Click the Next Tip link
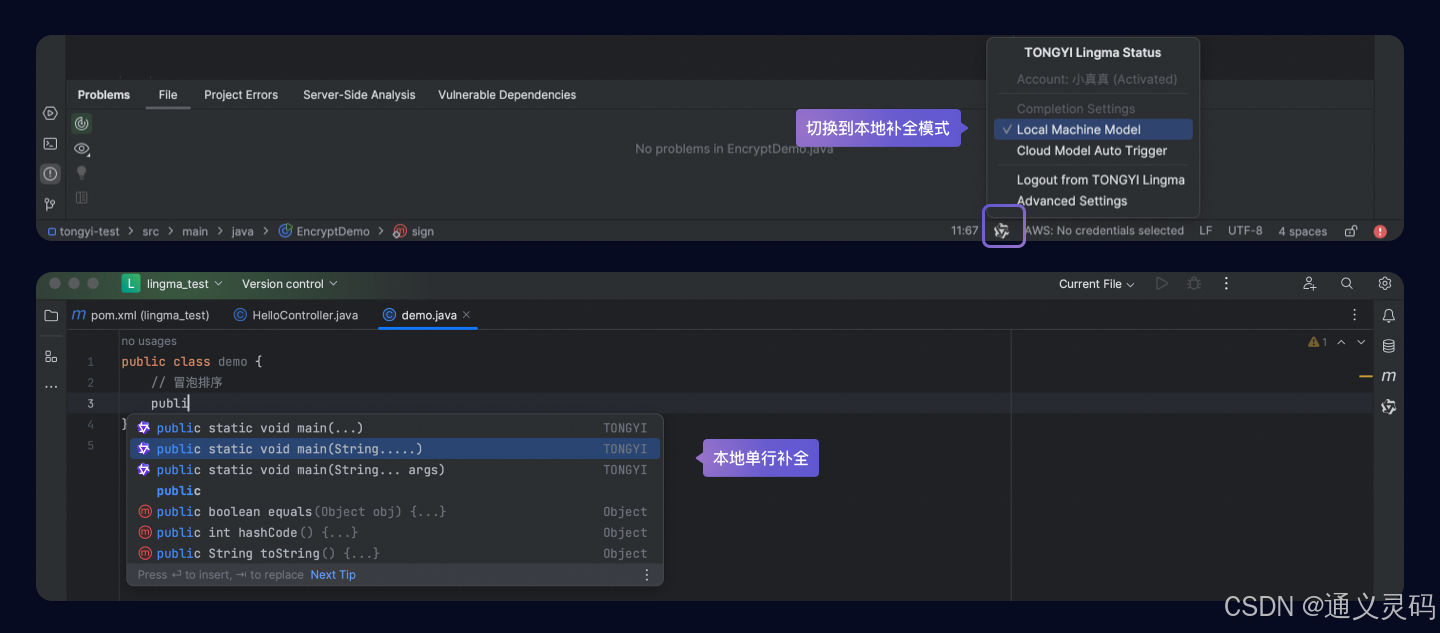 (x=333, y=575)
